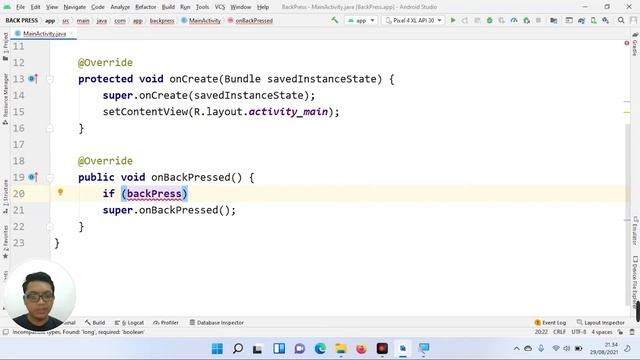Click the lightbulb quick-fix icon on line 20
Viewport: 640px width, 360px height.
coord(60,192)
